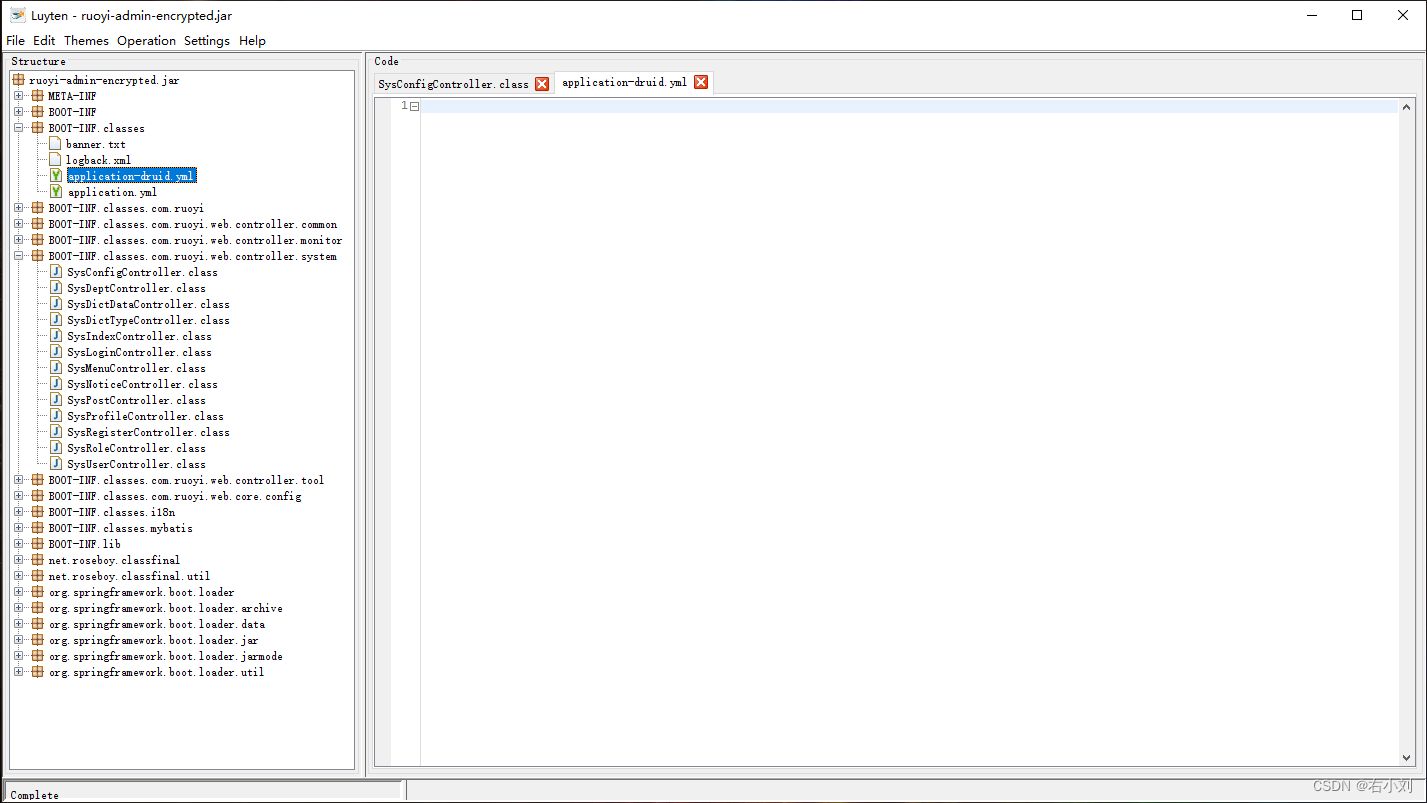The width and height of the screenshot is (1427, 803).
Task: Click the SysPostController.class Java icon
Action: [x=56, y=400]
